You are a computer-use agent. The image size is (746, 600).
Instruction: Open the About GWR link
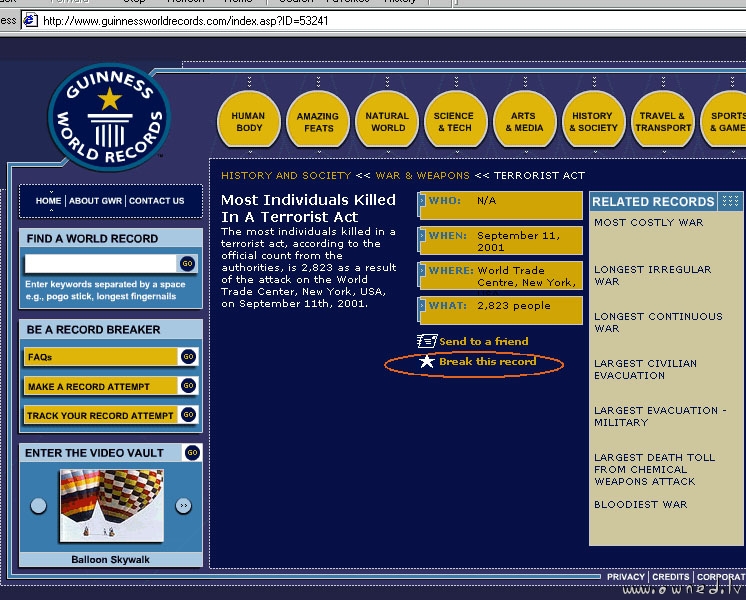pos(95,200)
